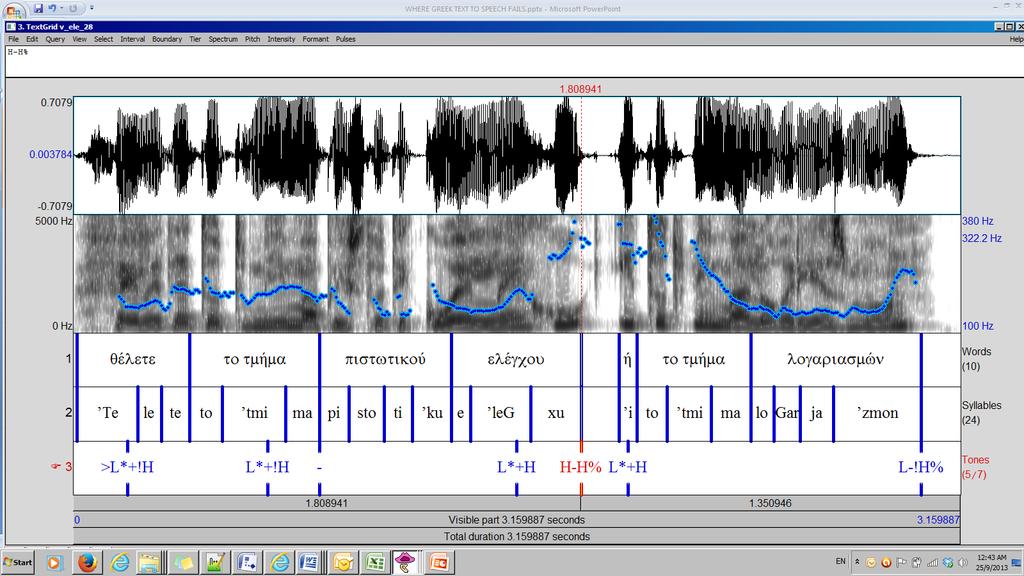Select the syllable interval 'Te
This screenshot has height=576, width=1024.
(108, 413)
